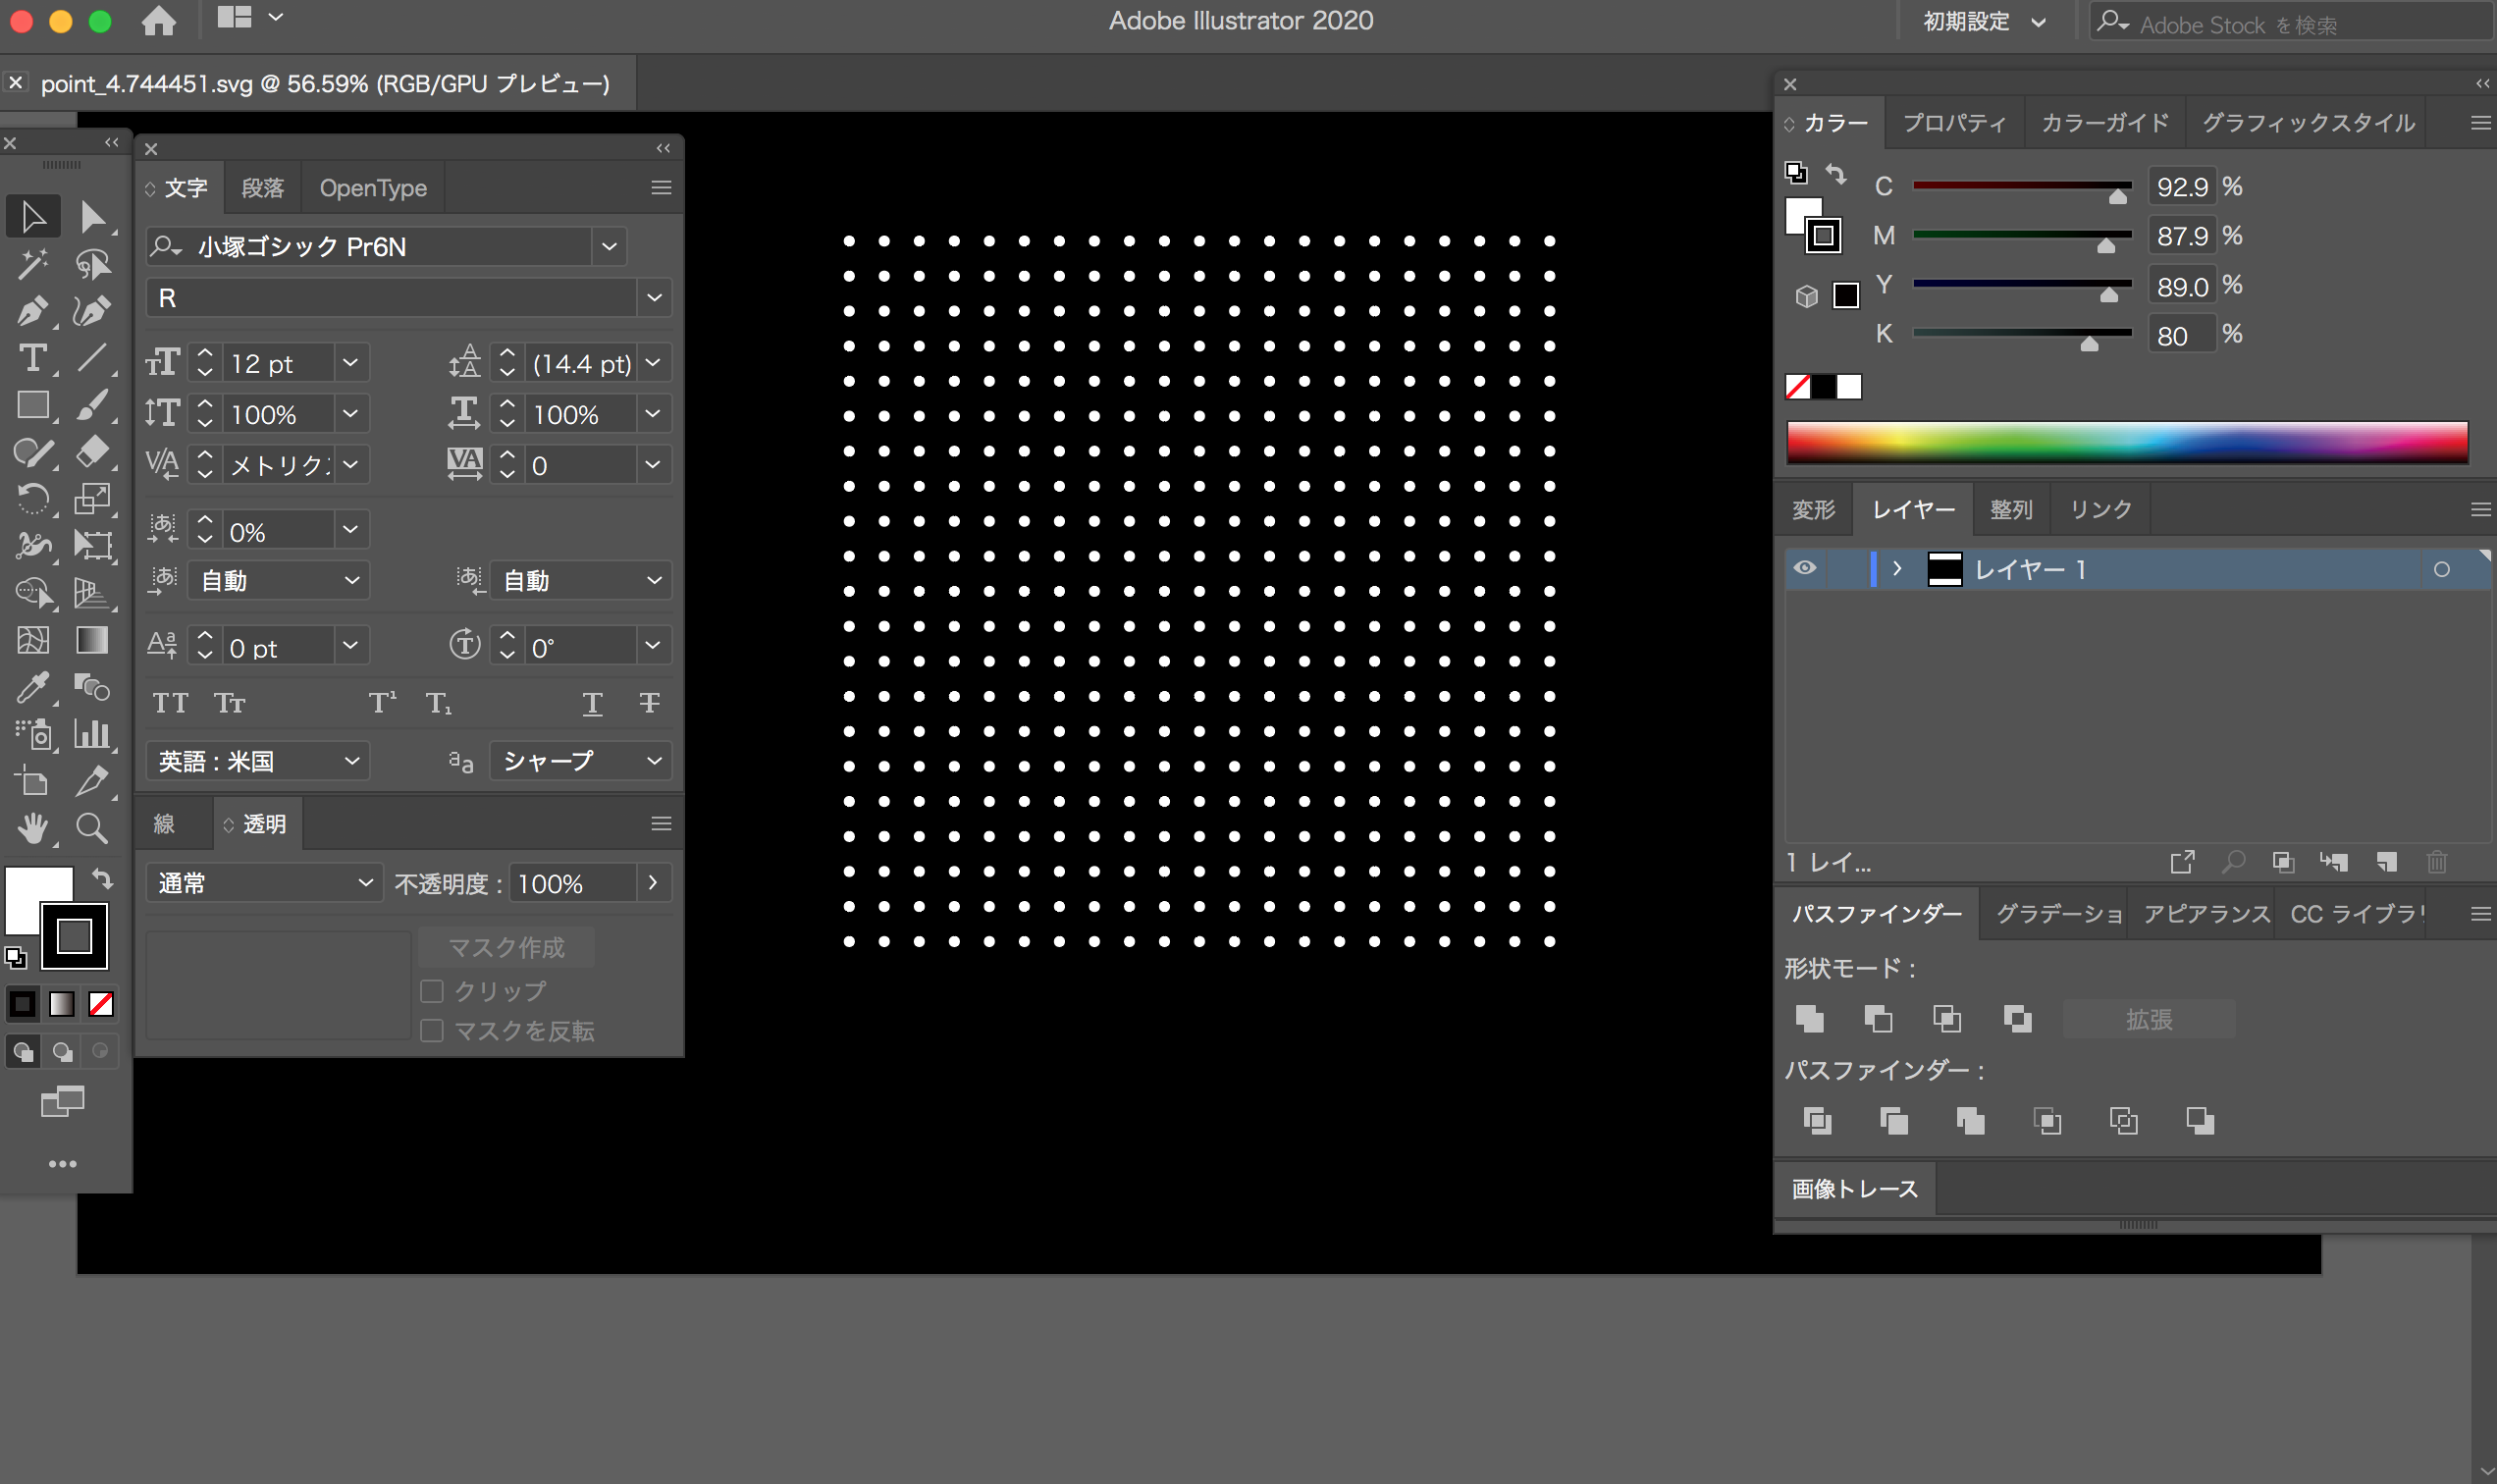2497x1484 pixels.
Task: Open the 英語：米国 language dropdown
Action: [258, 761]
